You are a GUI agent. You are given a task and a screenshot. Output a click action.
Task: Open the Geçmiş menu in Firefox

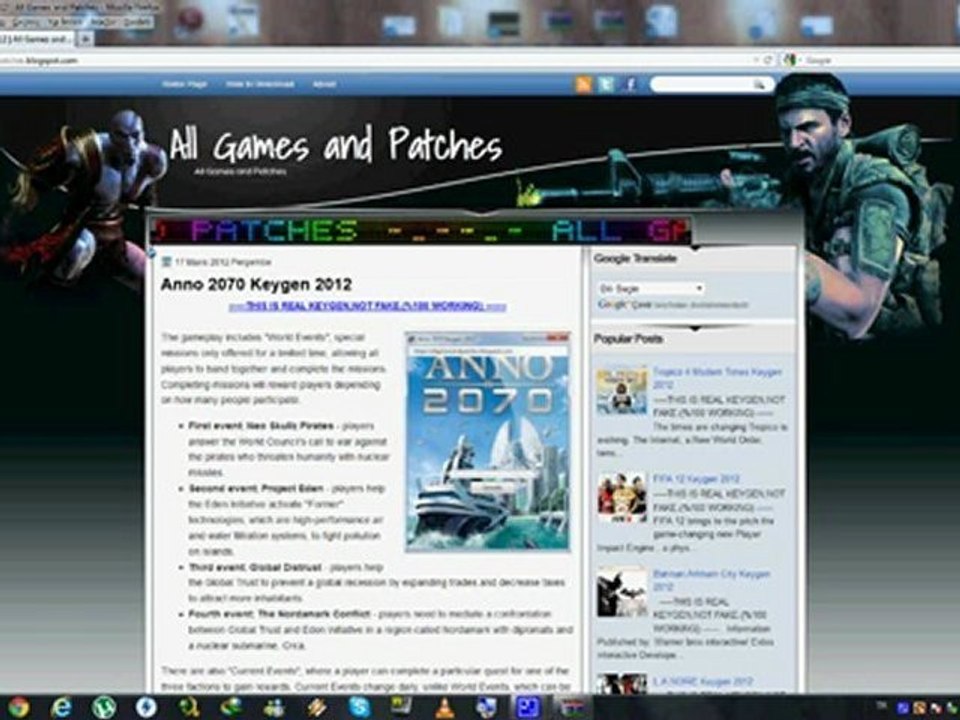28,23
